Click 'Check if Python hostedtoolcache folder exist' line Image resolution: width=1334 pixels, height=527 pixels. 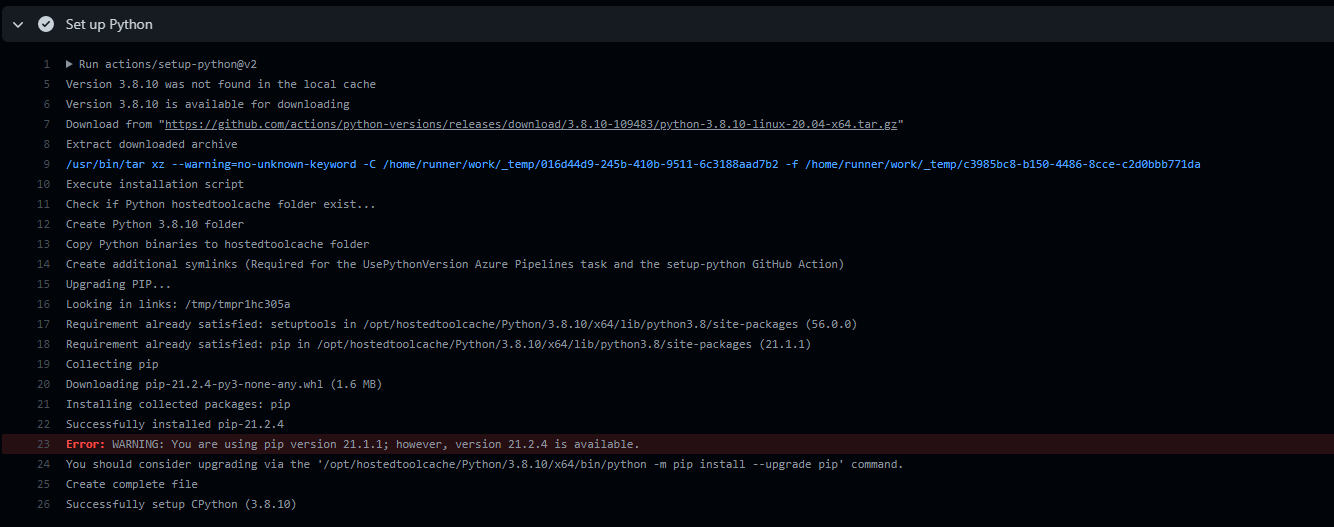tap(221, 204)
